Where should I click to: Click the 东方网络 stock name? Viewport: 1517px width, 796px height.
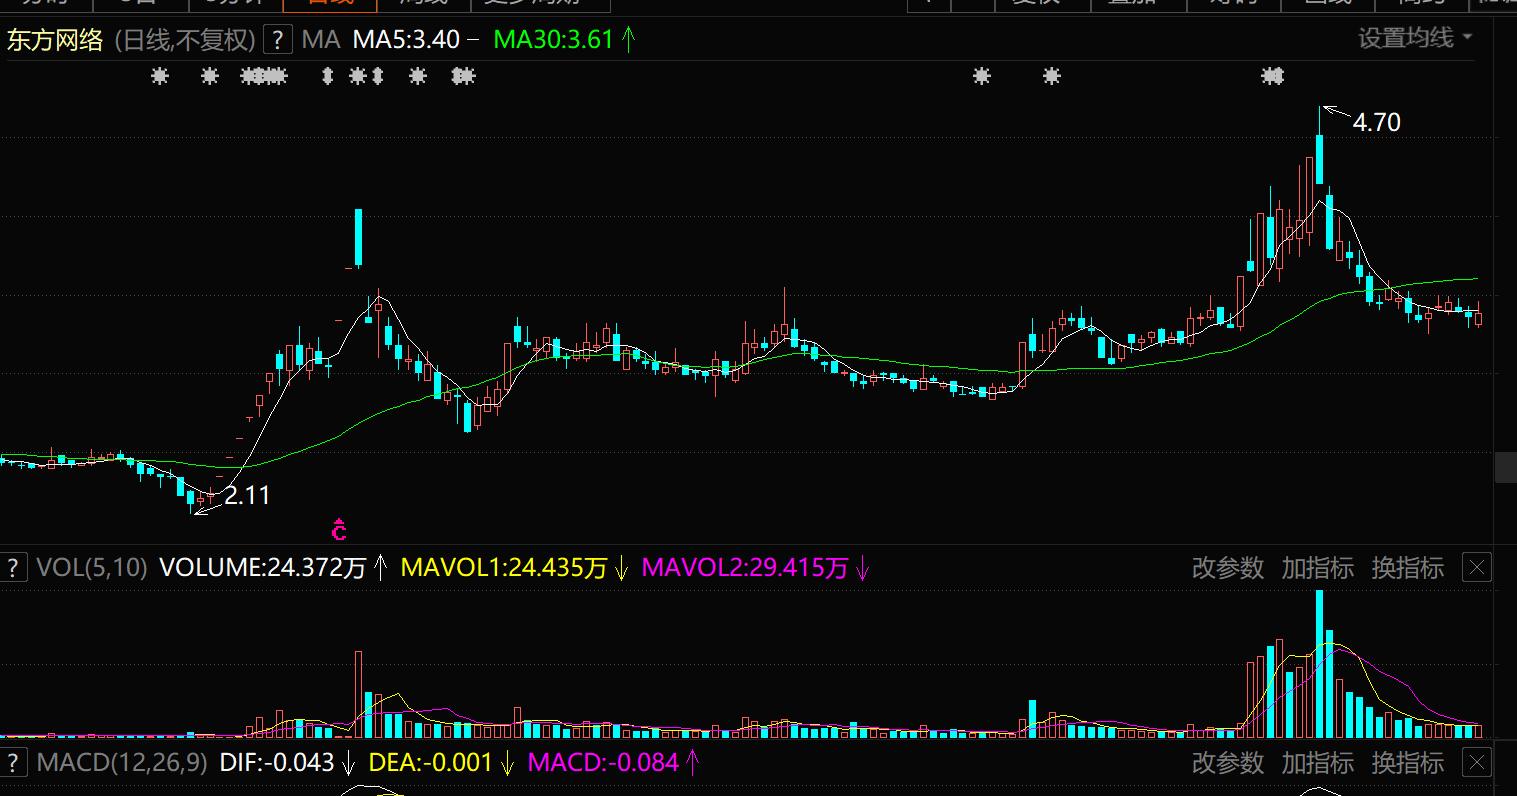pos(55,40)
